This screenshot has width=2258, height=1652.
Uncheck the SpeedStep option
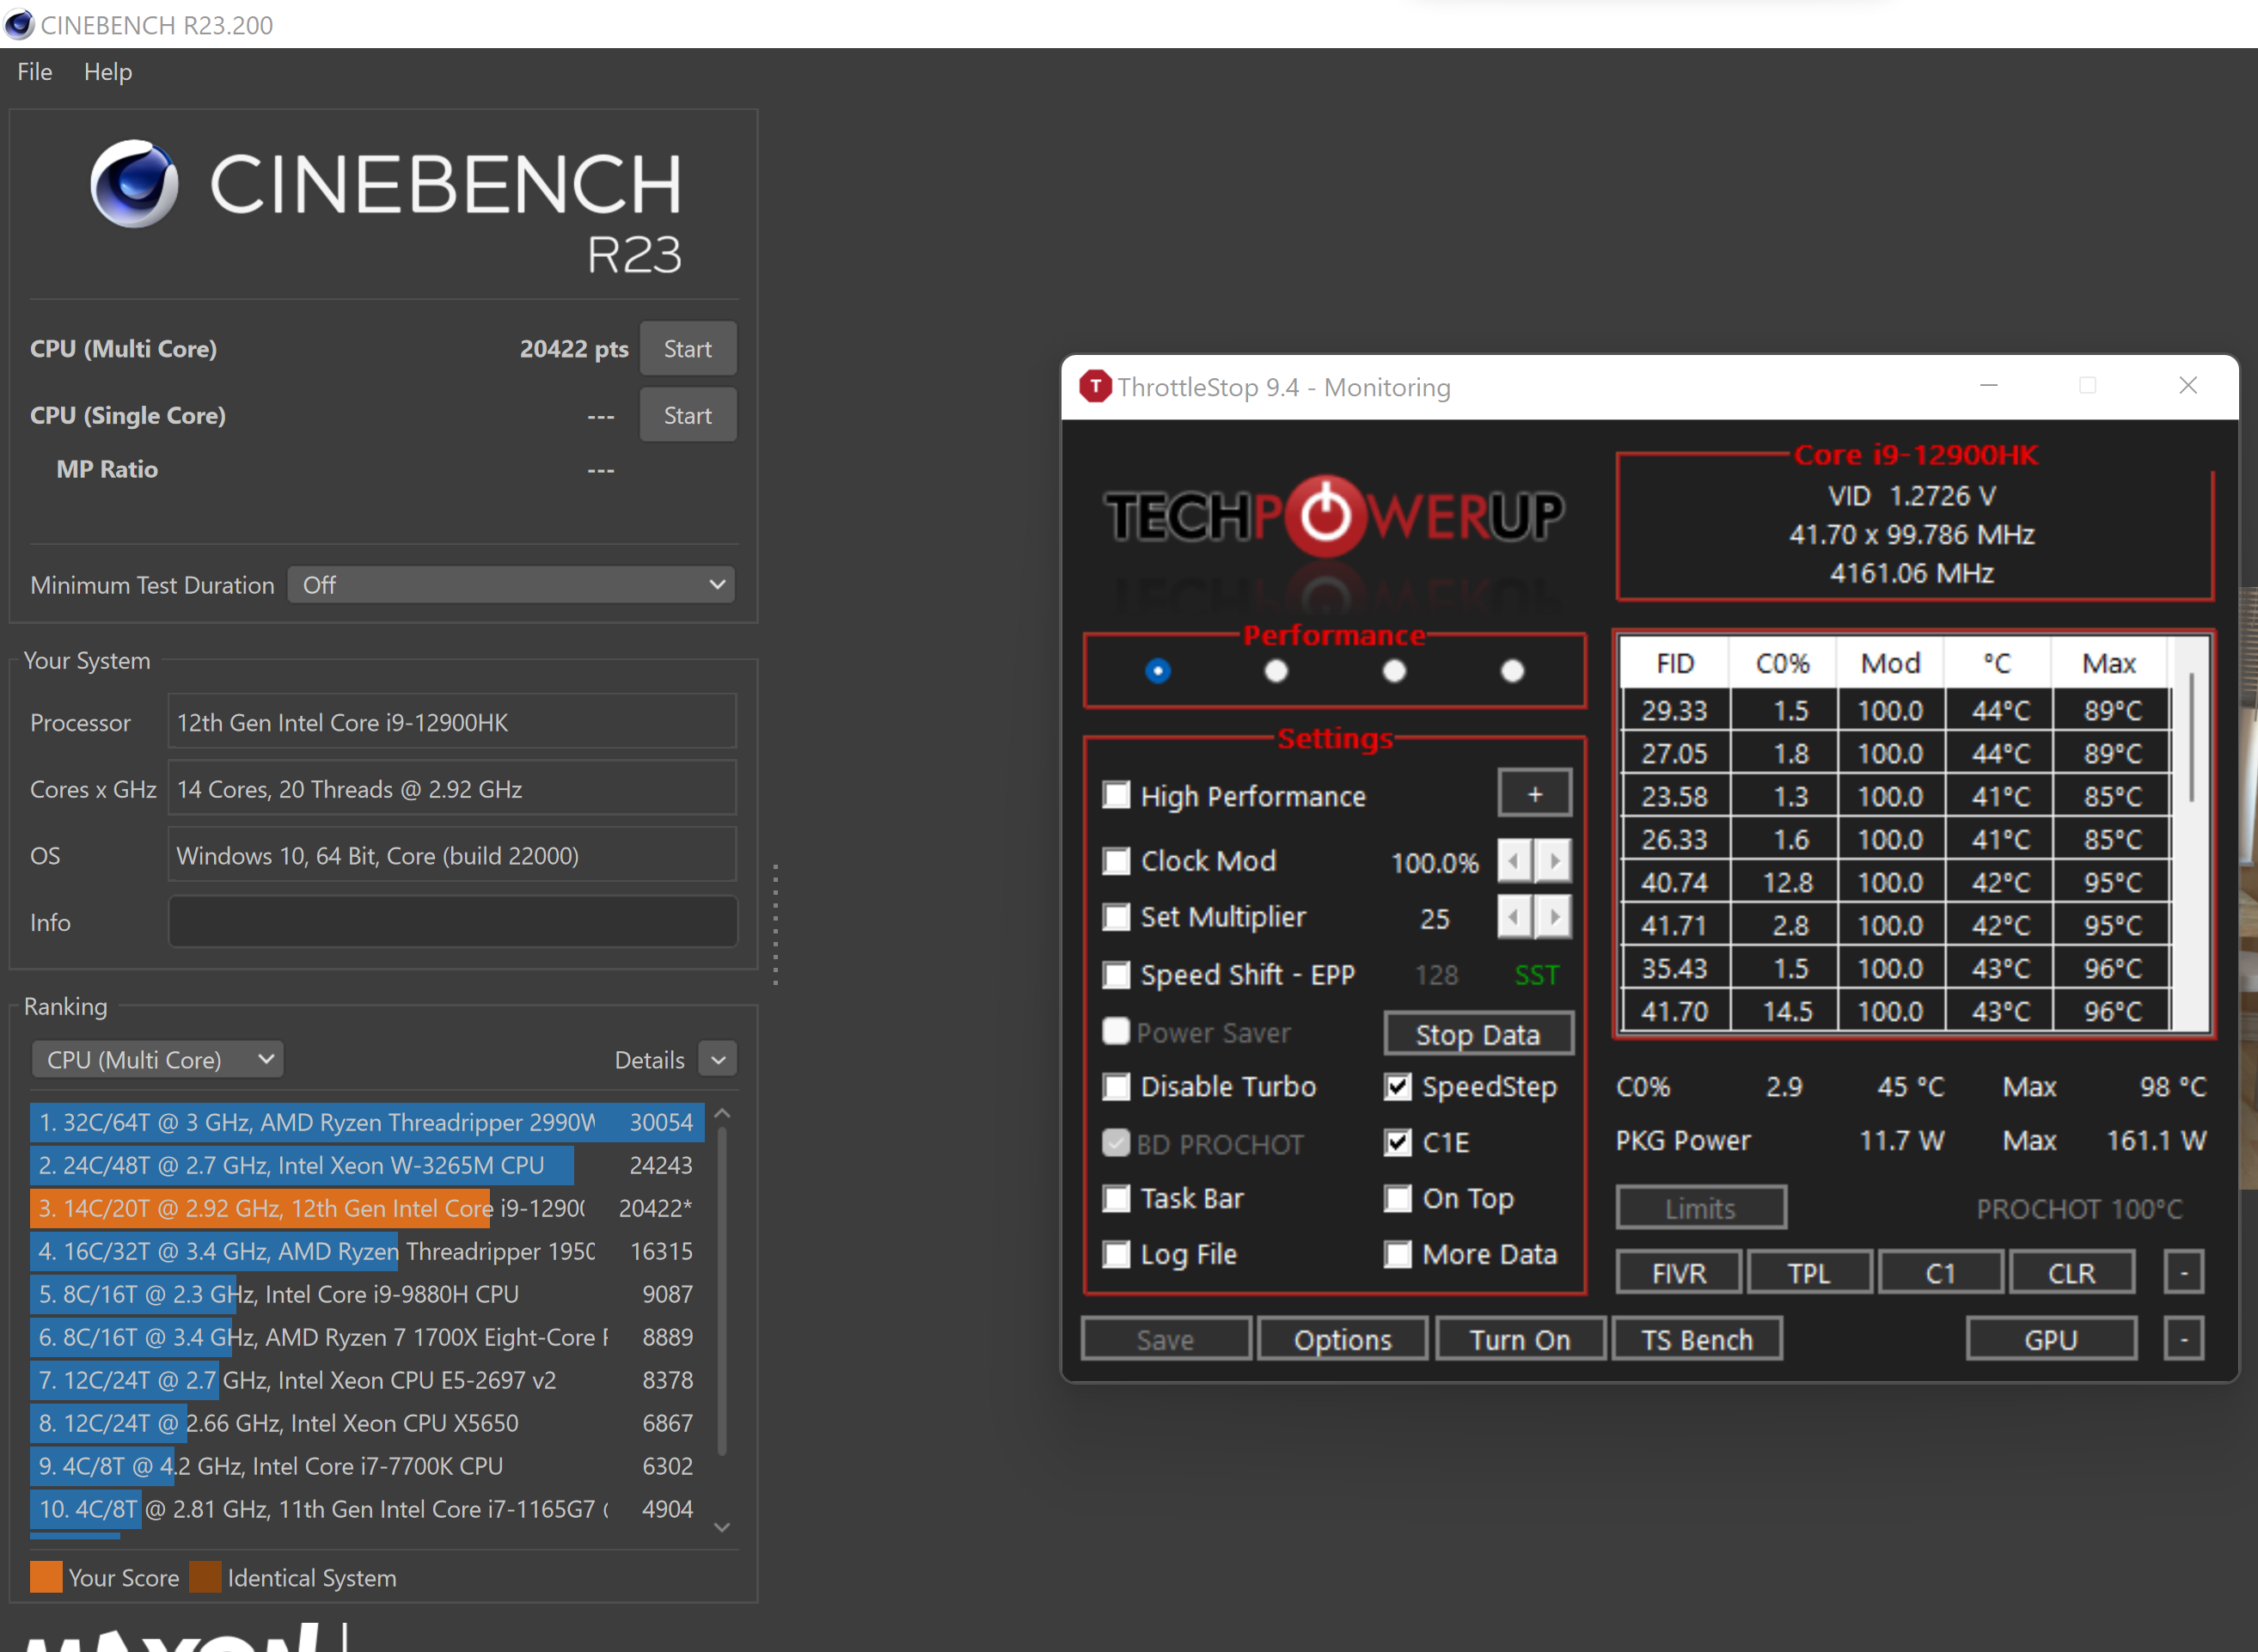point(1398,1087)
